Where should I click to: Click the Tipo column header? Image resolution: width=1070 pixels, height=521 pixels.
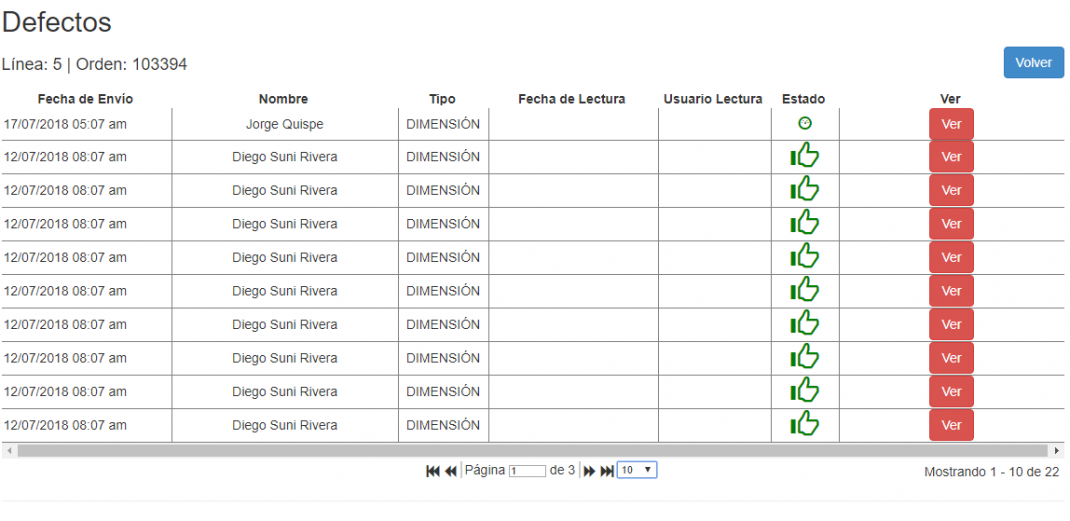click(x=442, y=99)
